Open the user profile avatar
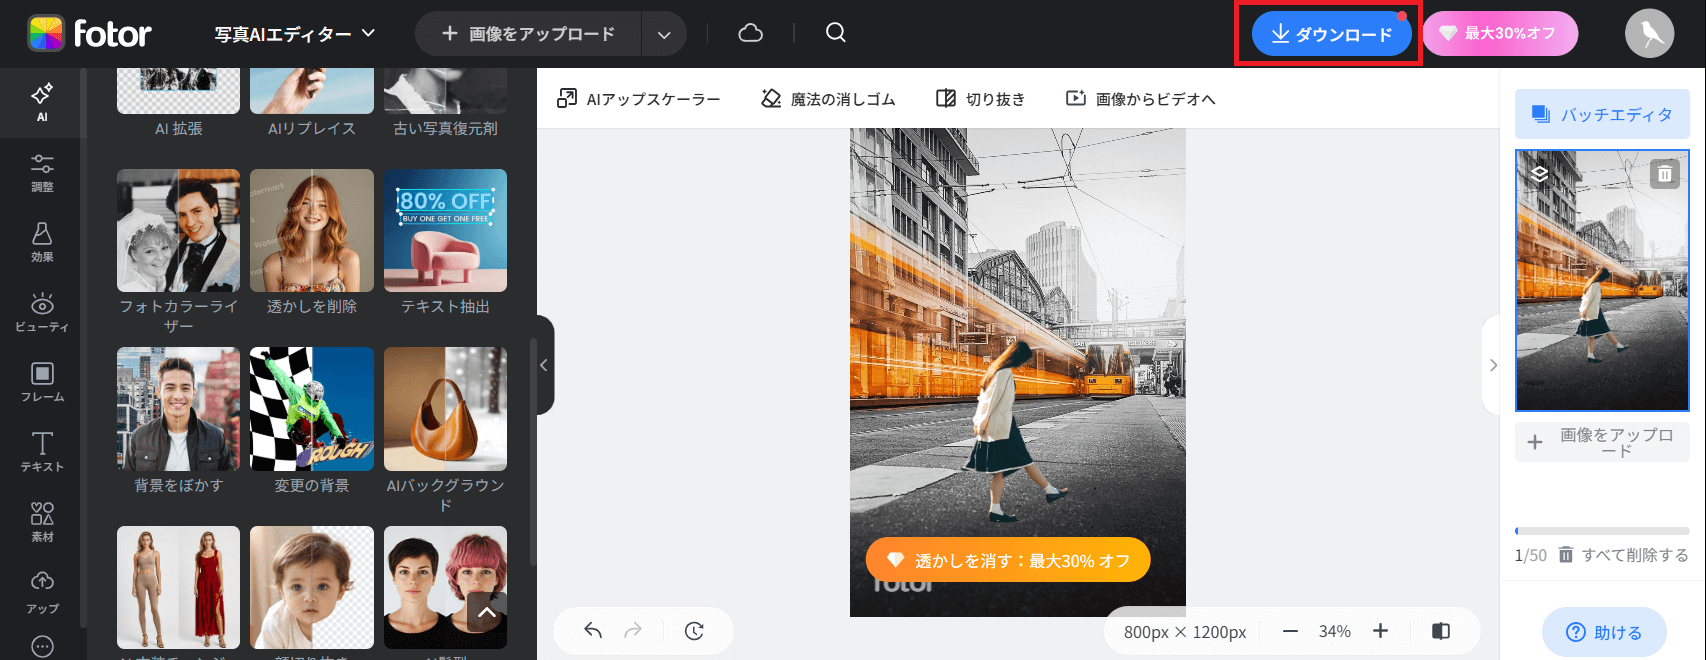Screen dimensions: 1706x660 (1649, 34)
